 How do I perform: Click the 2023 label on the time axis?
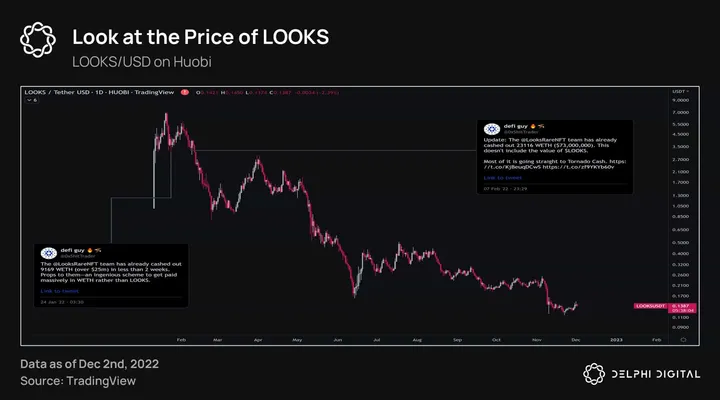pos(616,339)
